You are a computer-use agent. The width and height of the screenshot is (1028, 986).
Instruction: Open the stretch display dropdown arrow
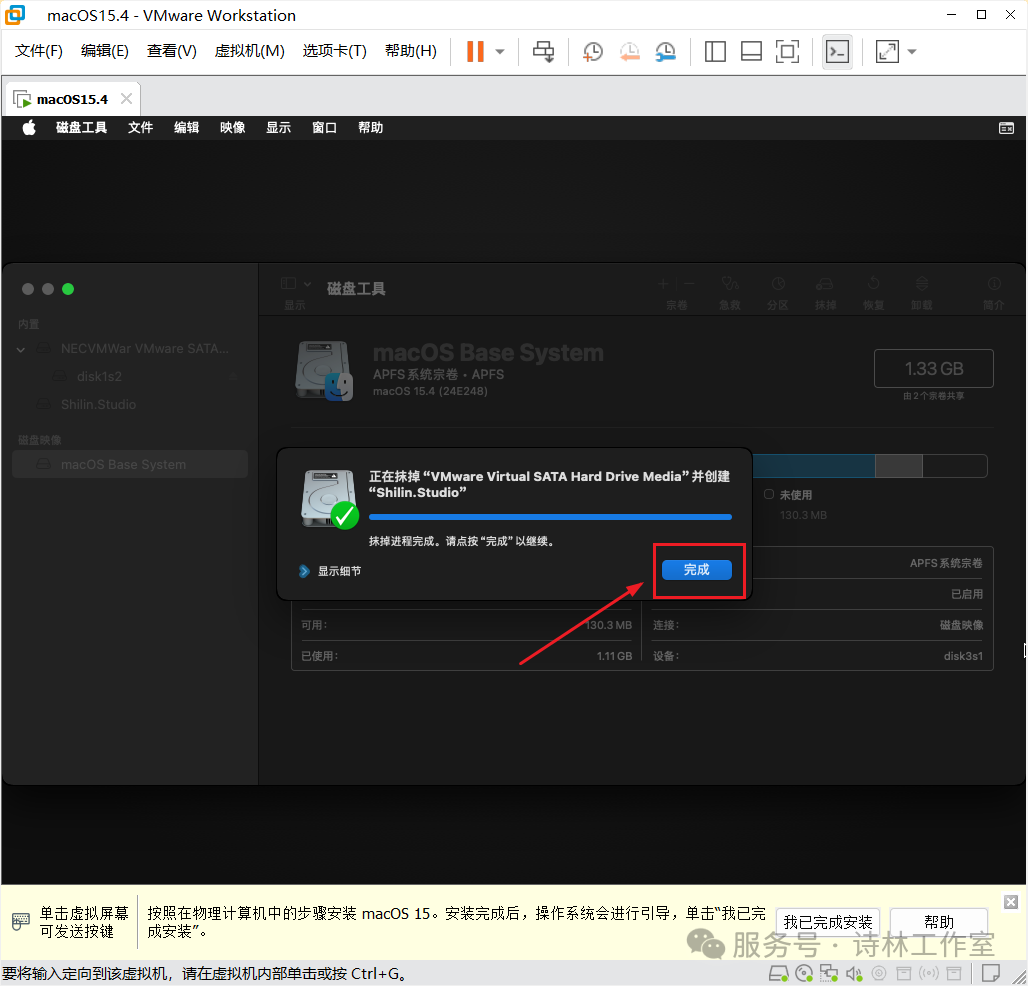point(912,52)
